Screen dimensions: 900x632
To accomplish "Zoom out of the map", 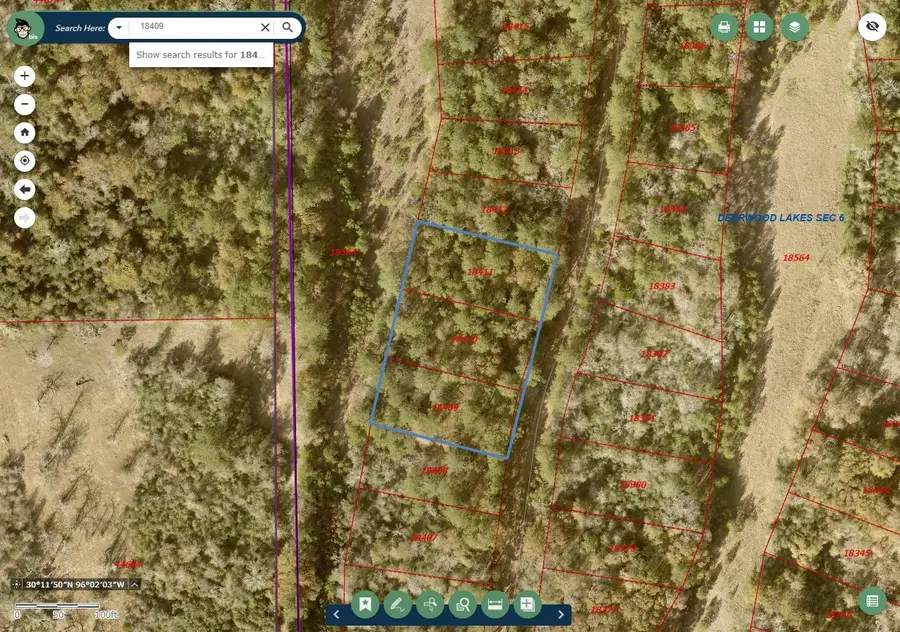I will coord(25,104).
